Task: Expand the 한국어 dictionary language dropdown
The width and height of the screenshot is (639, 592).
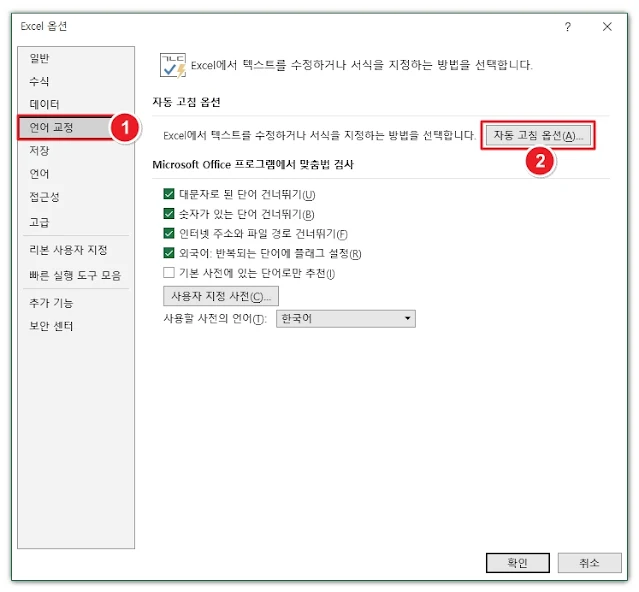Action: pyautogui.click(x=346, y=319)
